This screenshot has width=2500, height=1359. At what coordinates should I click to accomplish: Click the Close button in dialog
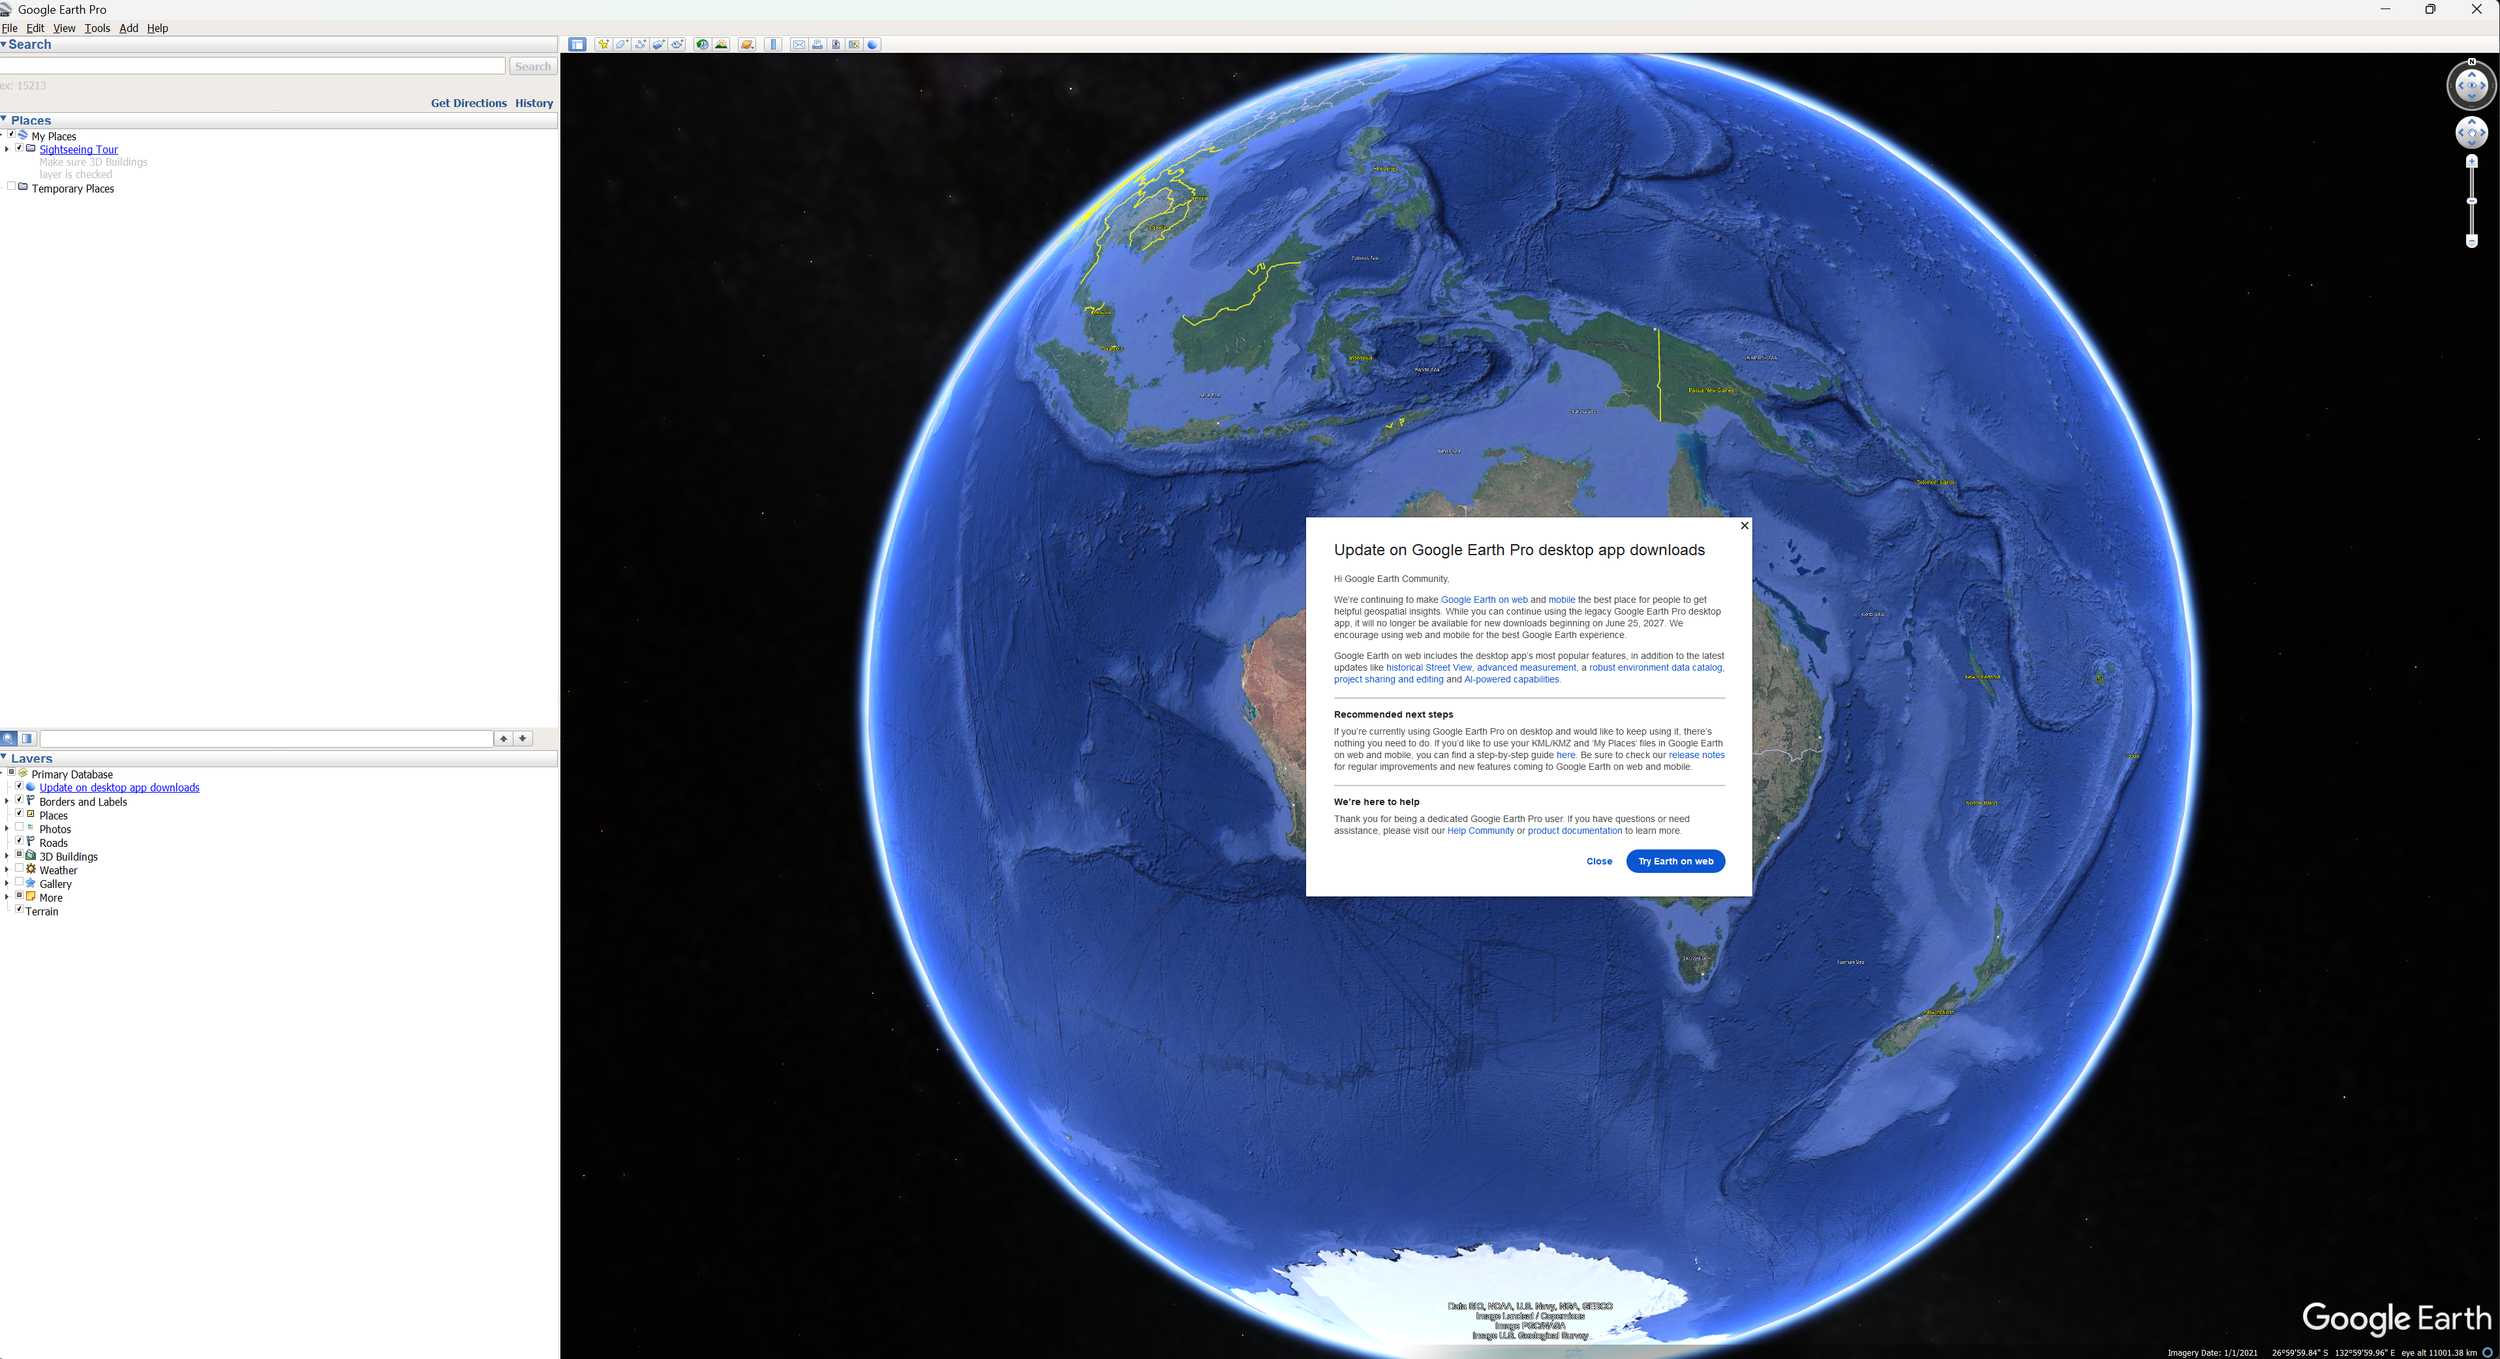(x=1599, y=861)
